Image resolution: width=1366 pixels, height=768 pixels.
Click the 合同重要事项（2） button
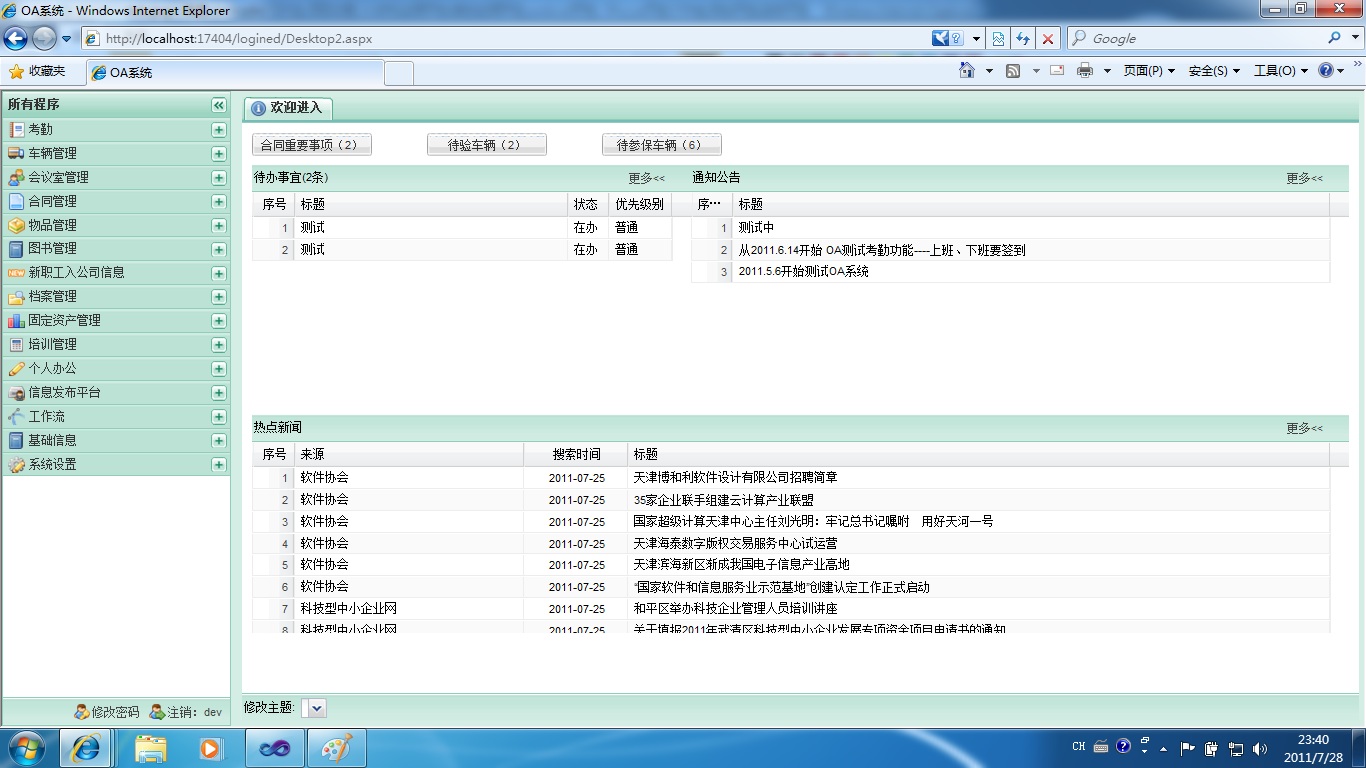(x=311, y=145)
